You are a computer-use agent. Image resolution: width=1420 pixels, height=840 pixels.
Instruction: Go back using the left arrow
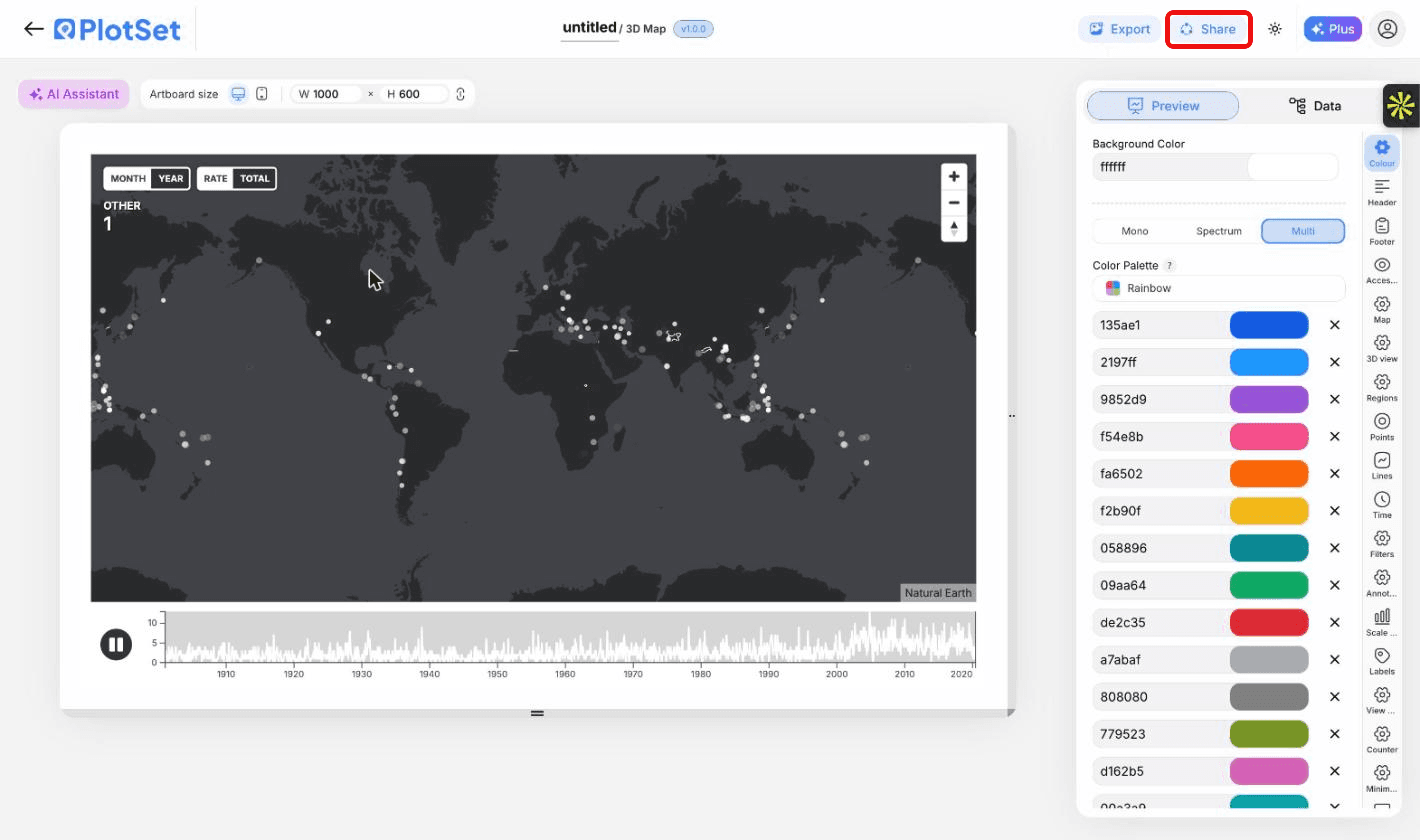coord(34,29)
